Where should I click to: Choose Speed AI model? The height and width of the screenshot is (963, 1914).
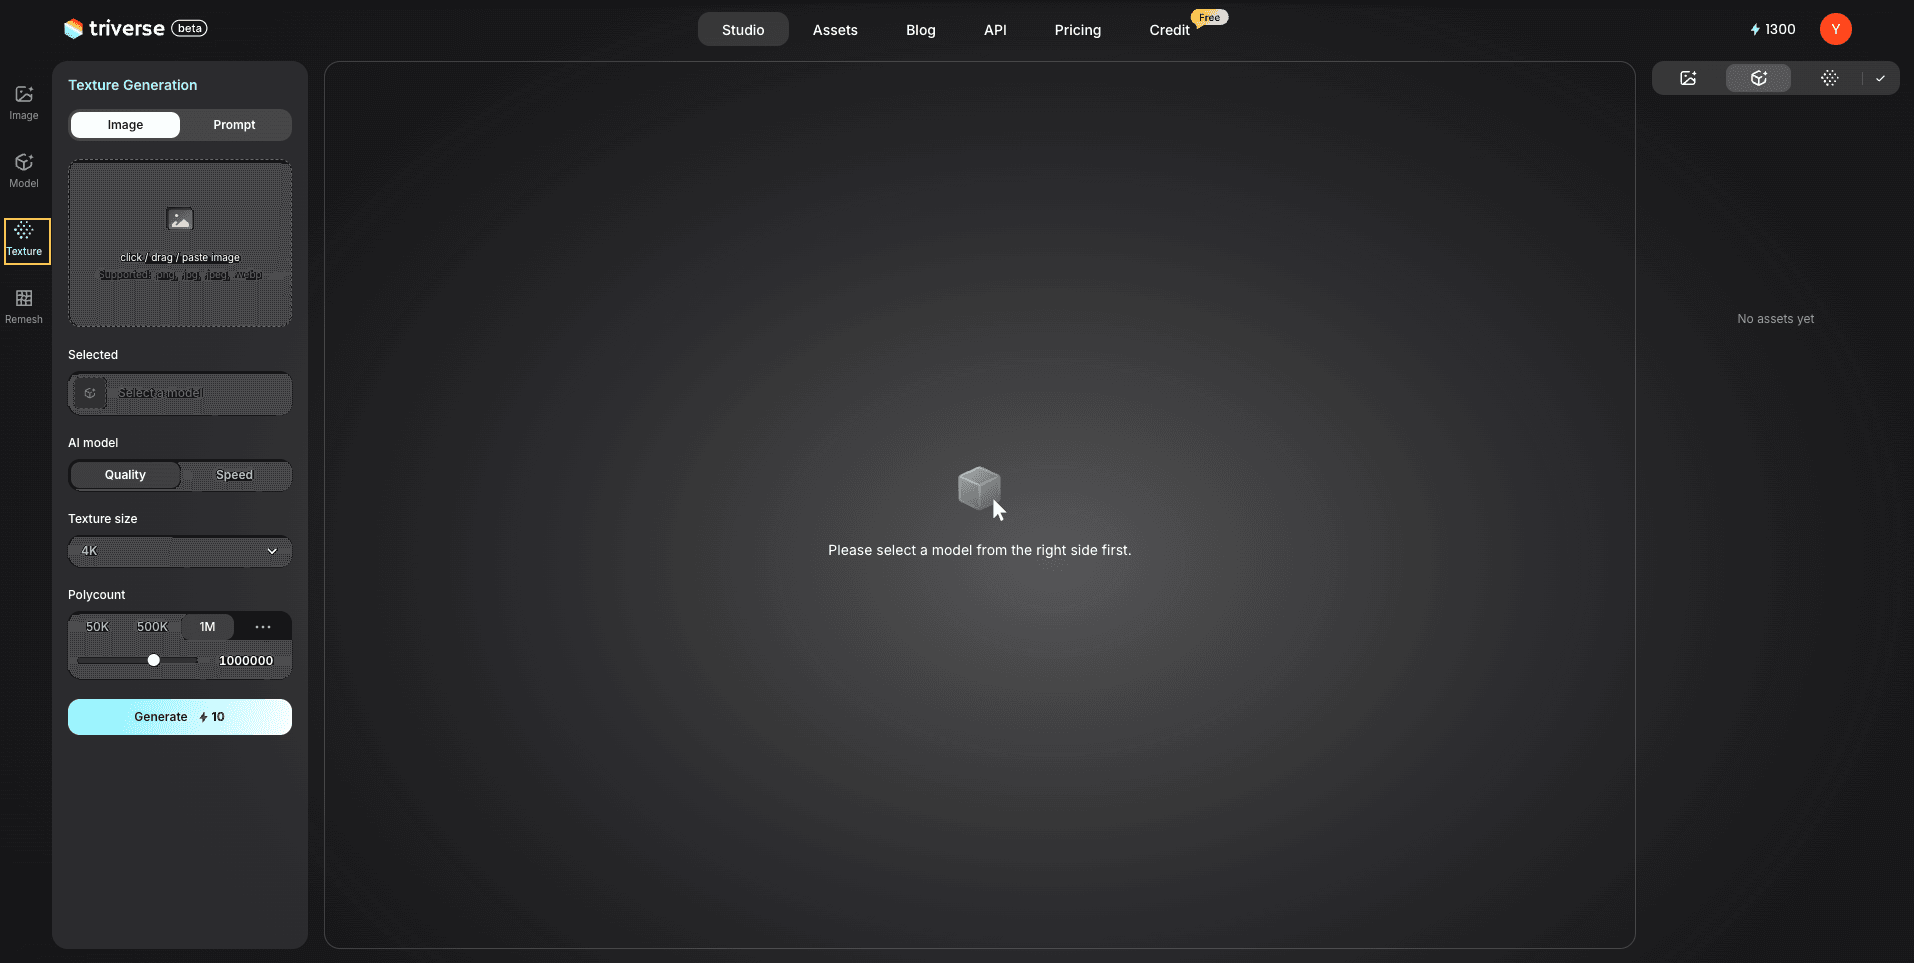[x=234, y=475]
